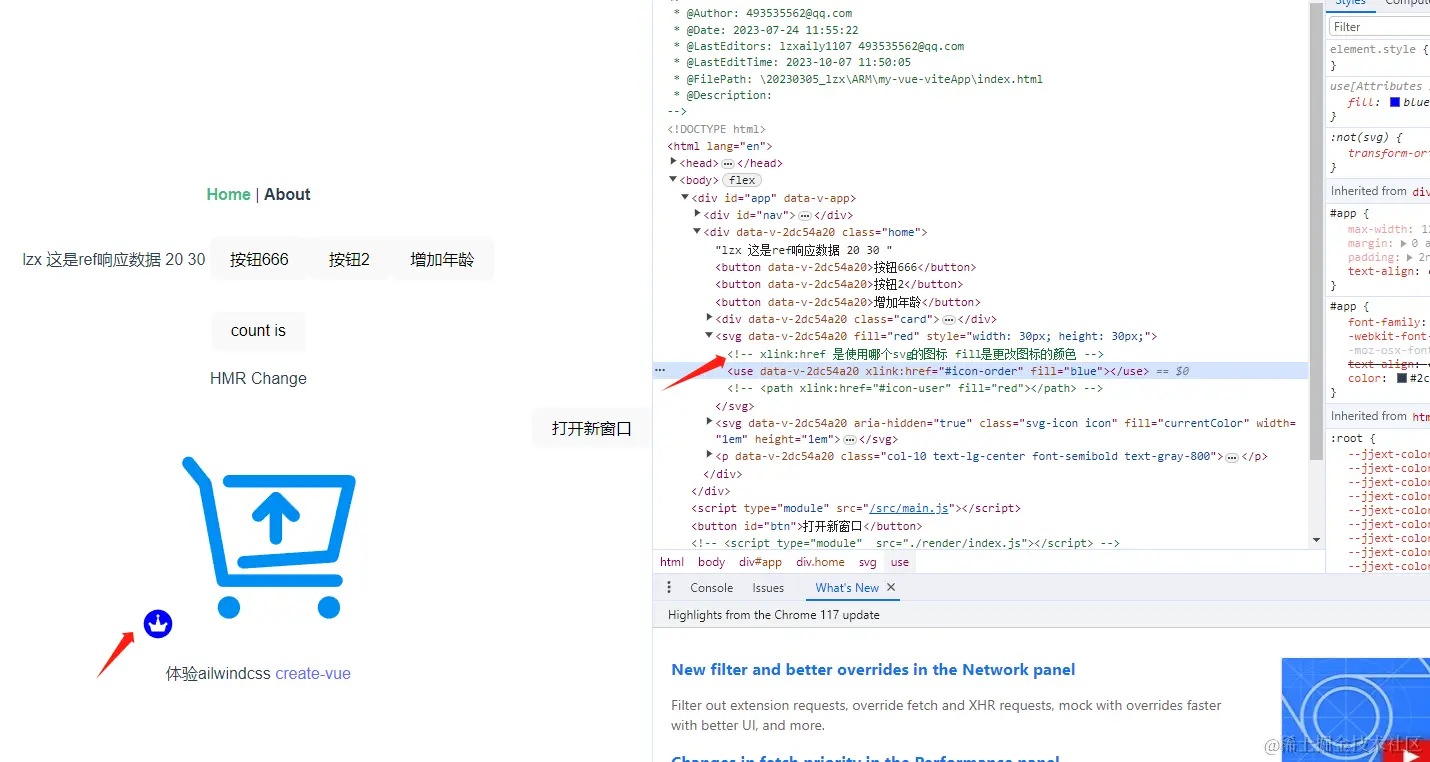
Task: Select the What's New drawer tab
Action: tap(847, 588)
